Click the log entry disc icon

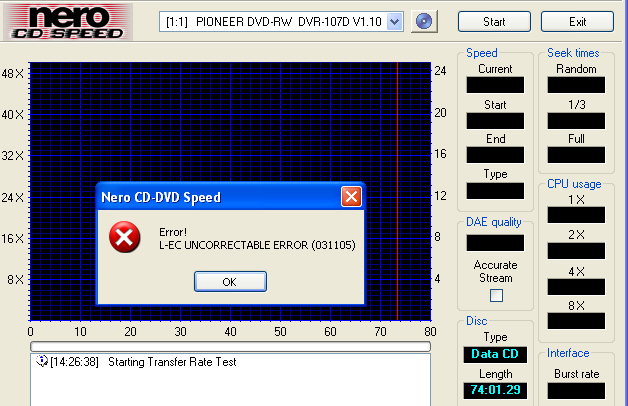click(42, 361)
